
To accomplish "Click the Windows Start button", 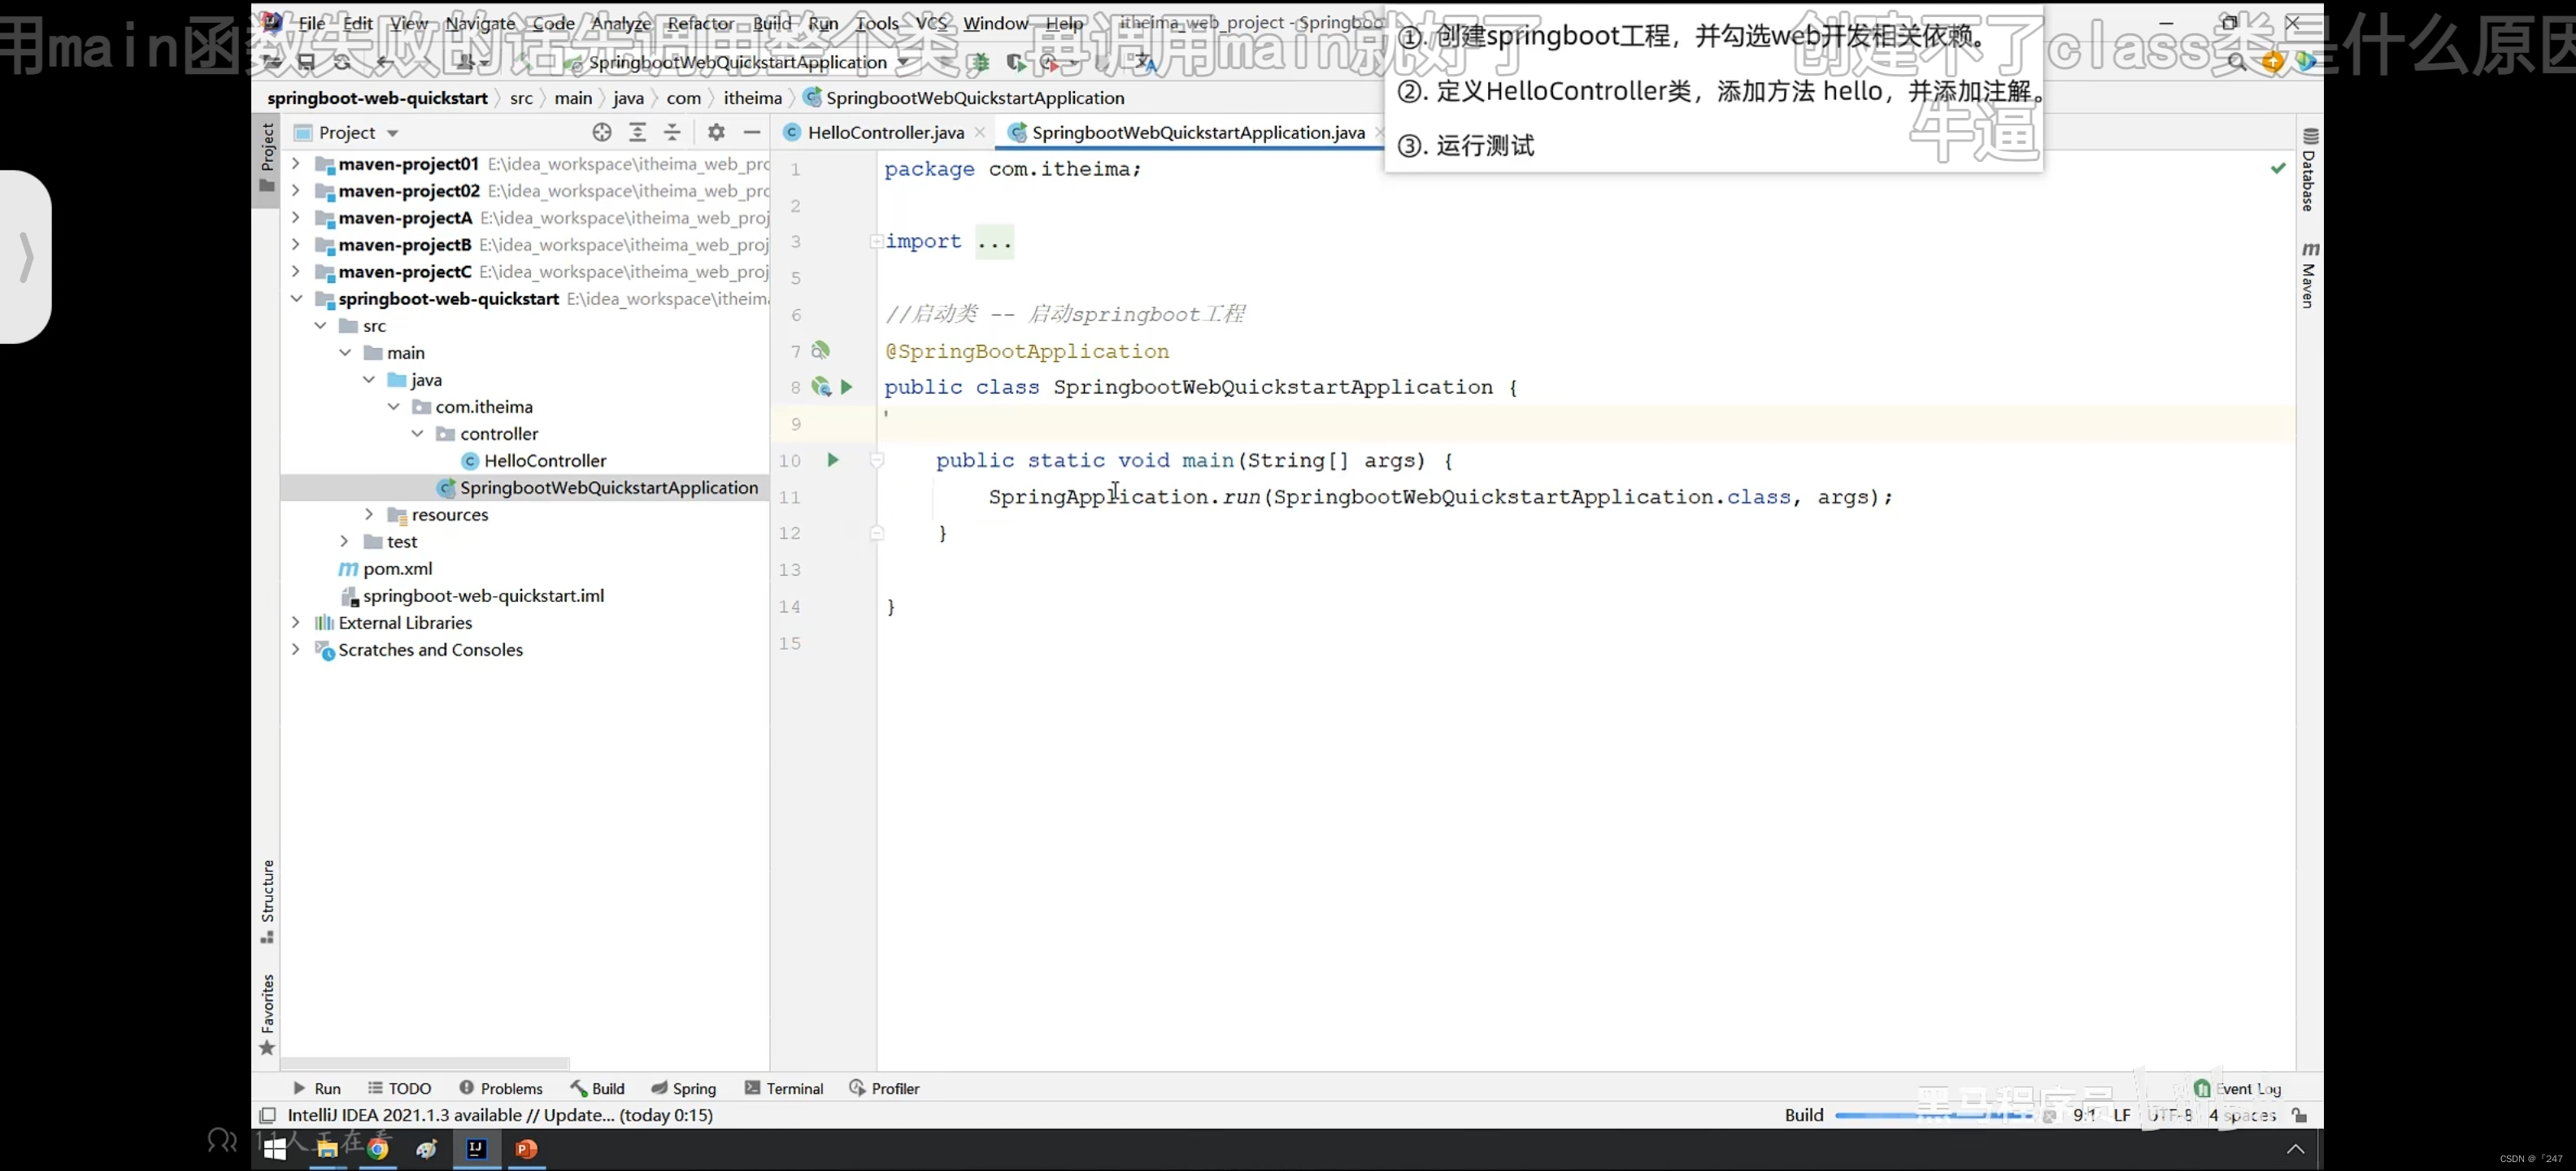I will coord(274,1149).
